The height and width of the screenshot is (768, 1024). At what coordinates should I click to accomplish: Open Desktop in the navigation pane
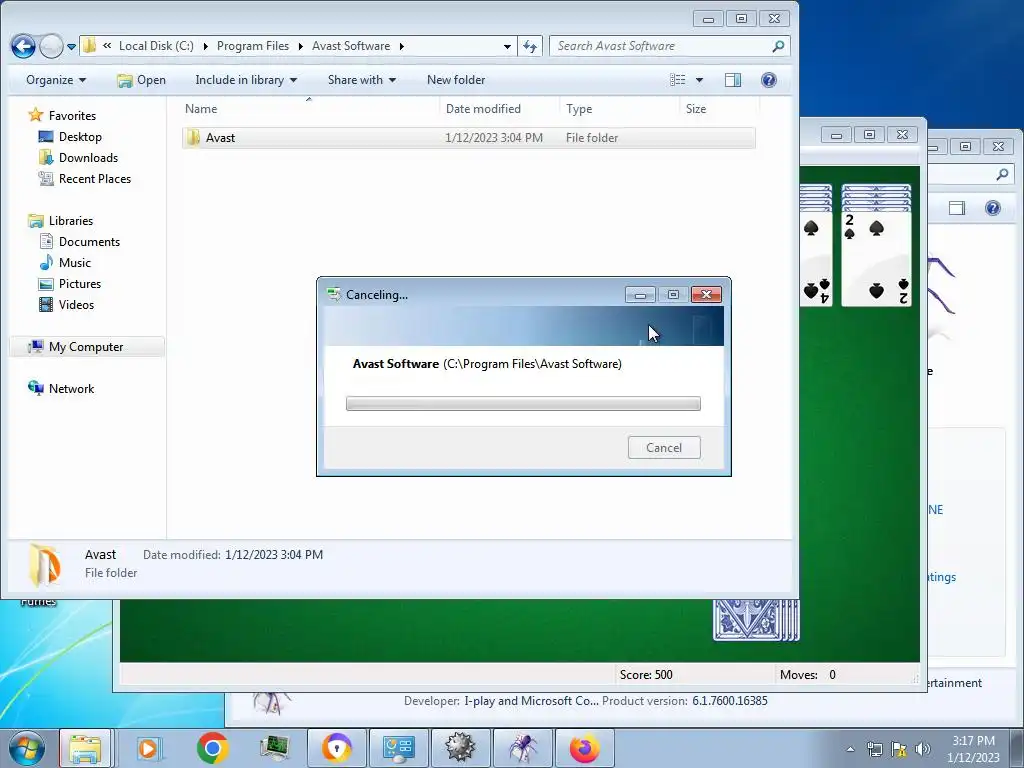click(70, 136)
